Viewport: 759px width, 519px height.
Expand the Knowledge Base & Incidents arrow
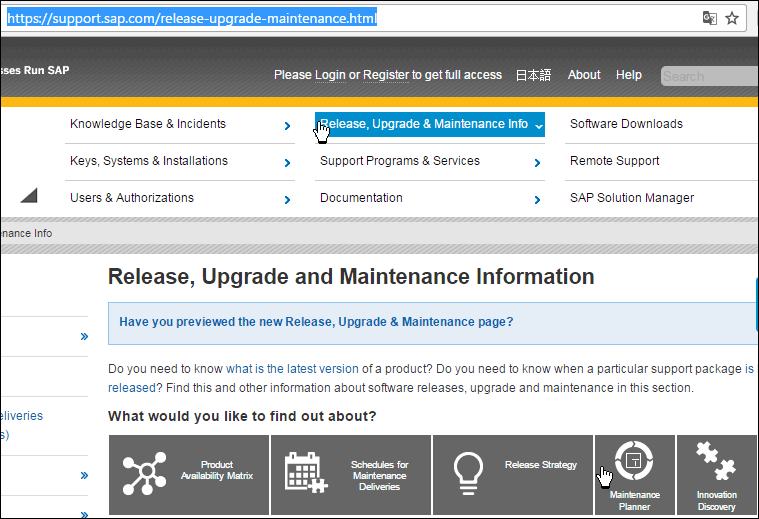point(287,126)
